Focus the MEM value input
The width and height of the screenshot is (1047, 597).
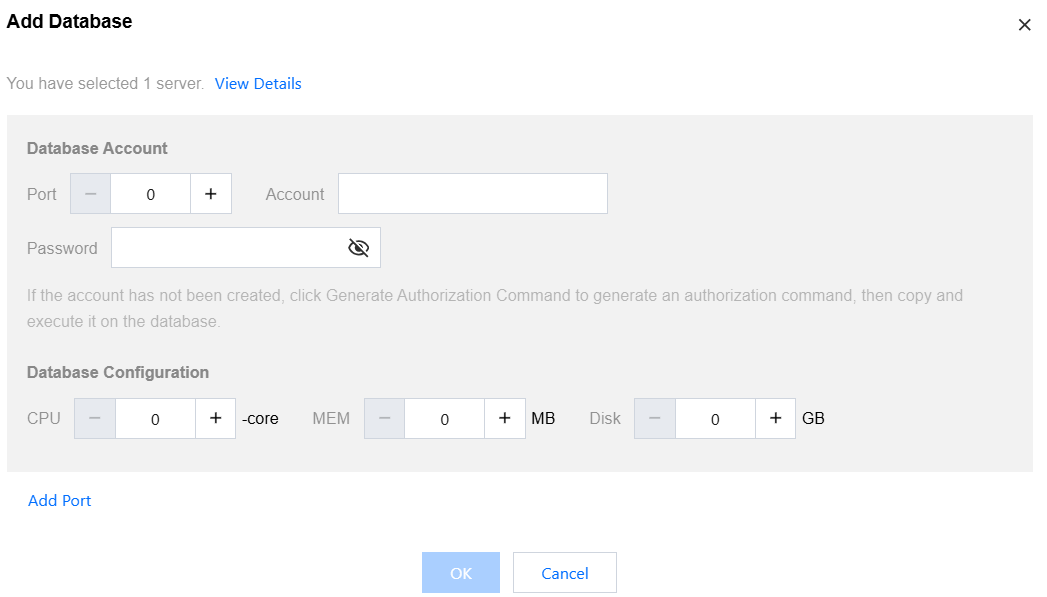444,419
